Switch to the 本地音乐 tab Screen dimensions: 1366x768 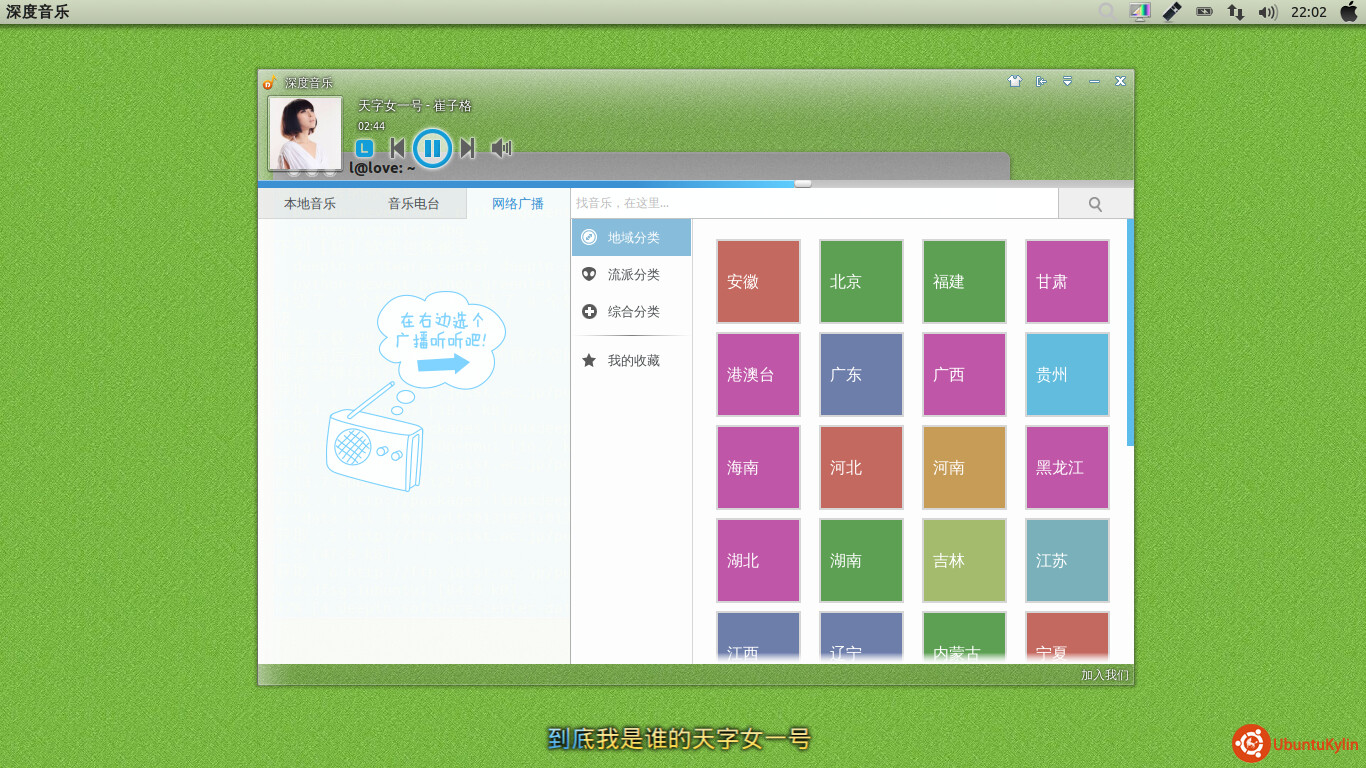click(x=310, y=204)
